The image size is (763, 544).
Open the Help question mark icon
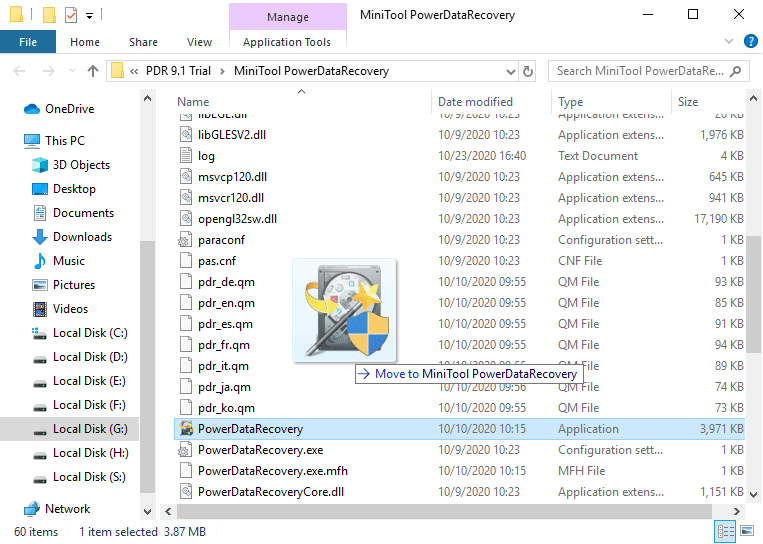point(750,41)
